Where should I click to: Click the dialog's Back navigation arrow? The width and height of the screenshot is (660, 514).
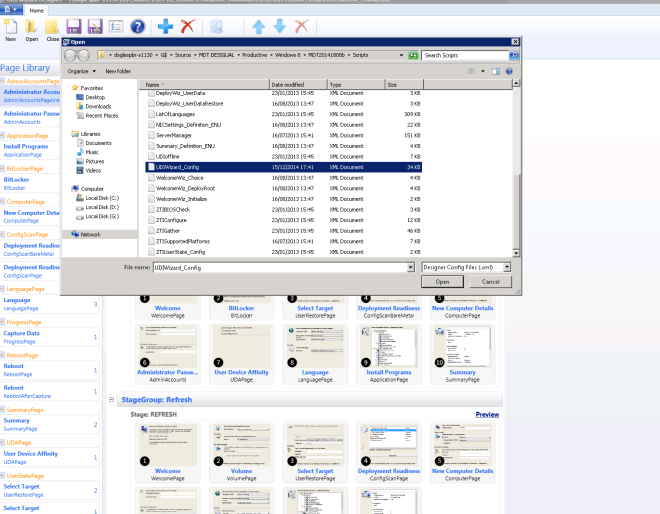tap(70, 55)
